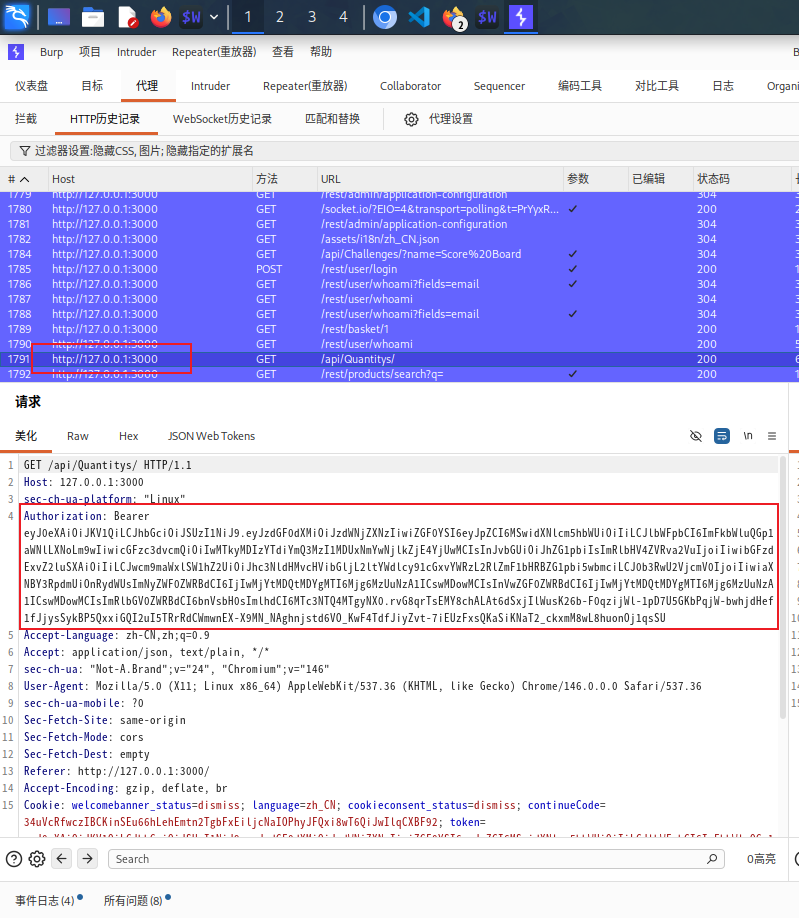Click the request editor vertical scrollbar
This screenshot has height=918, width=799.
(x=783, y=587)
